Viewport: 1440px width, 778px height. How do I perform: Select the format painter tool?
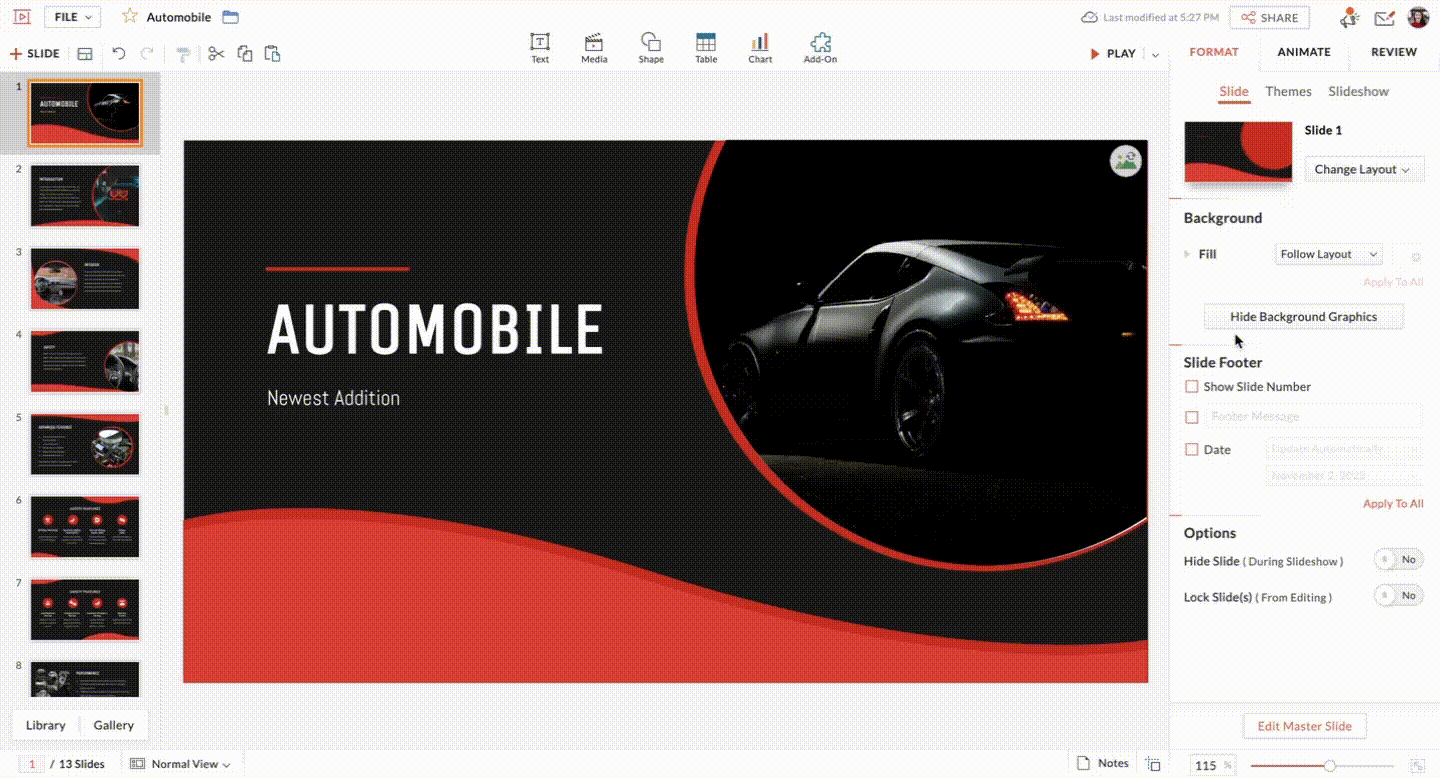(183, 54)
